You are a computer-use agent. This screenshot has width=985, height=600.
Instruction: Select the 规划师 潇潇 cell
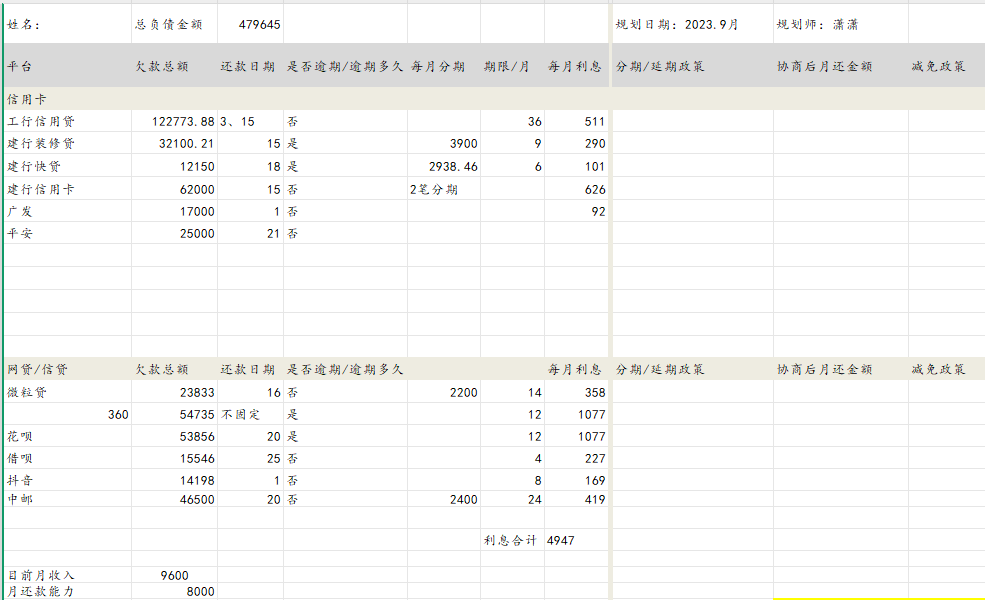(x=820, y=22)
